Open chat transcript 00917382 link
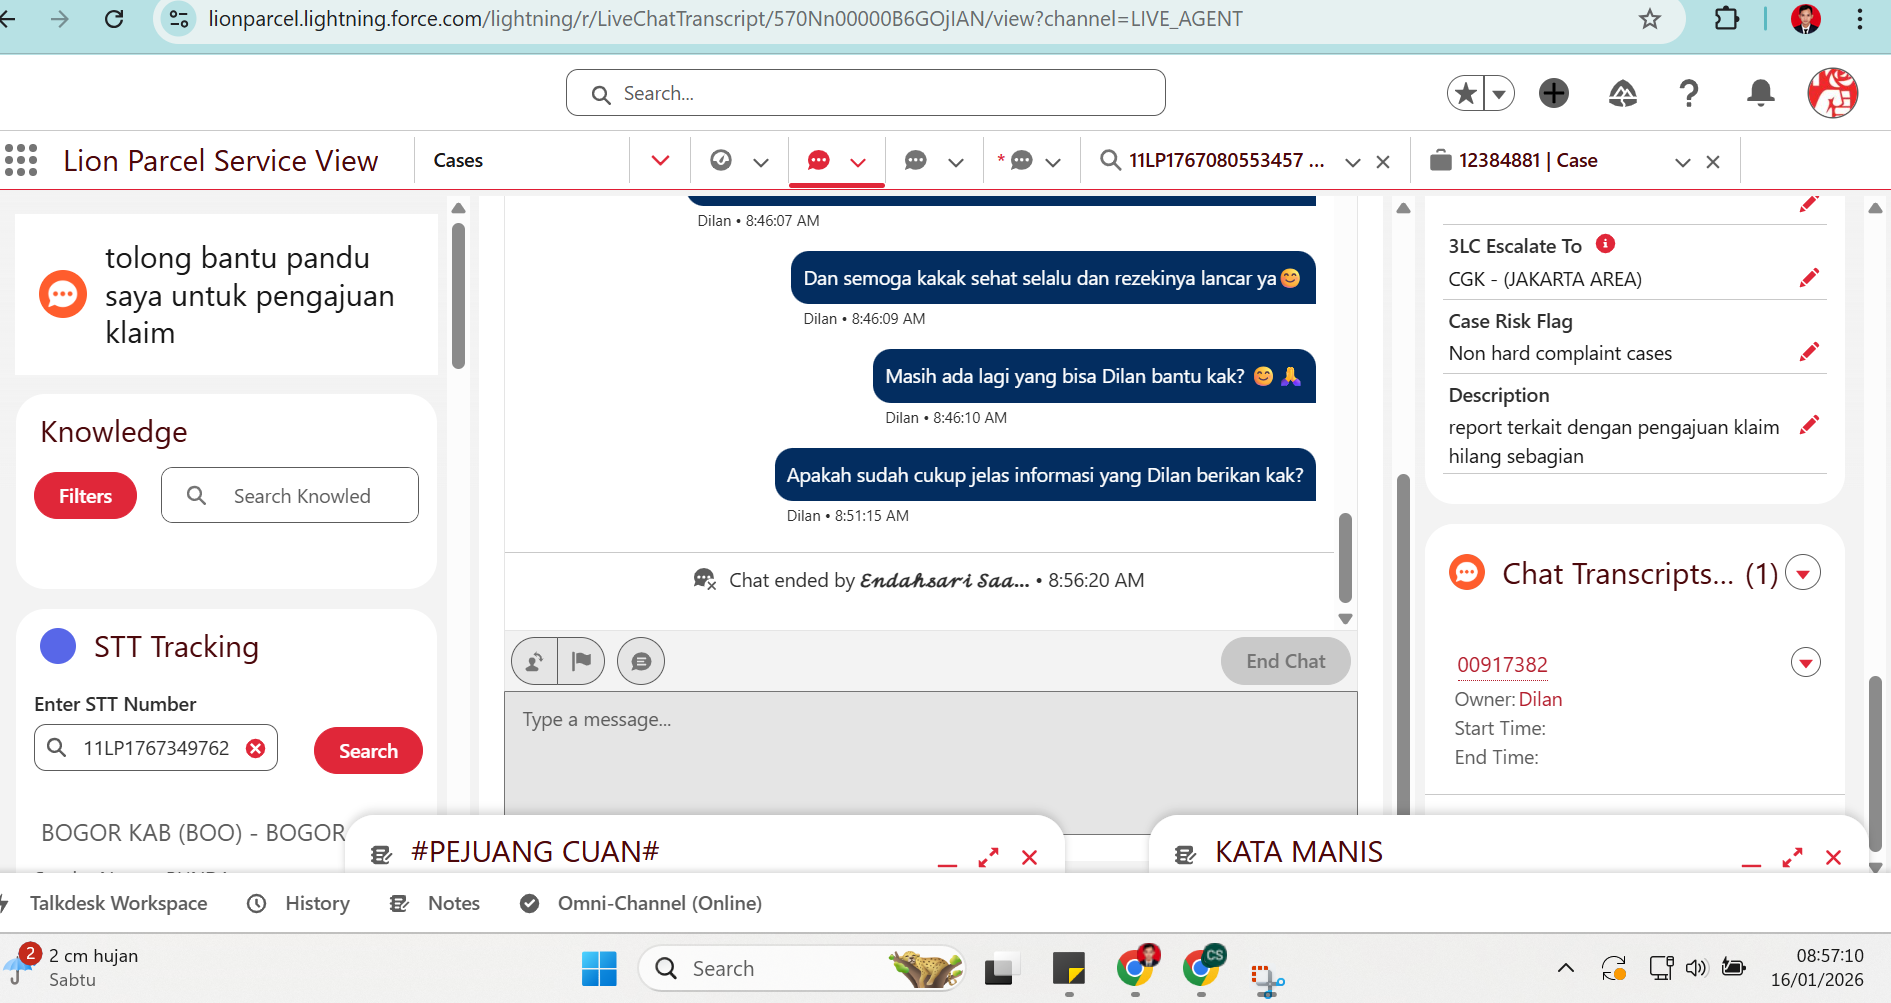The image size is (1891, 1003). (x=1502, y=665)
